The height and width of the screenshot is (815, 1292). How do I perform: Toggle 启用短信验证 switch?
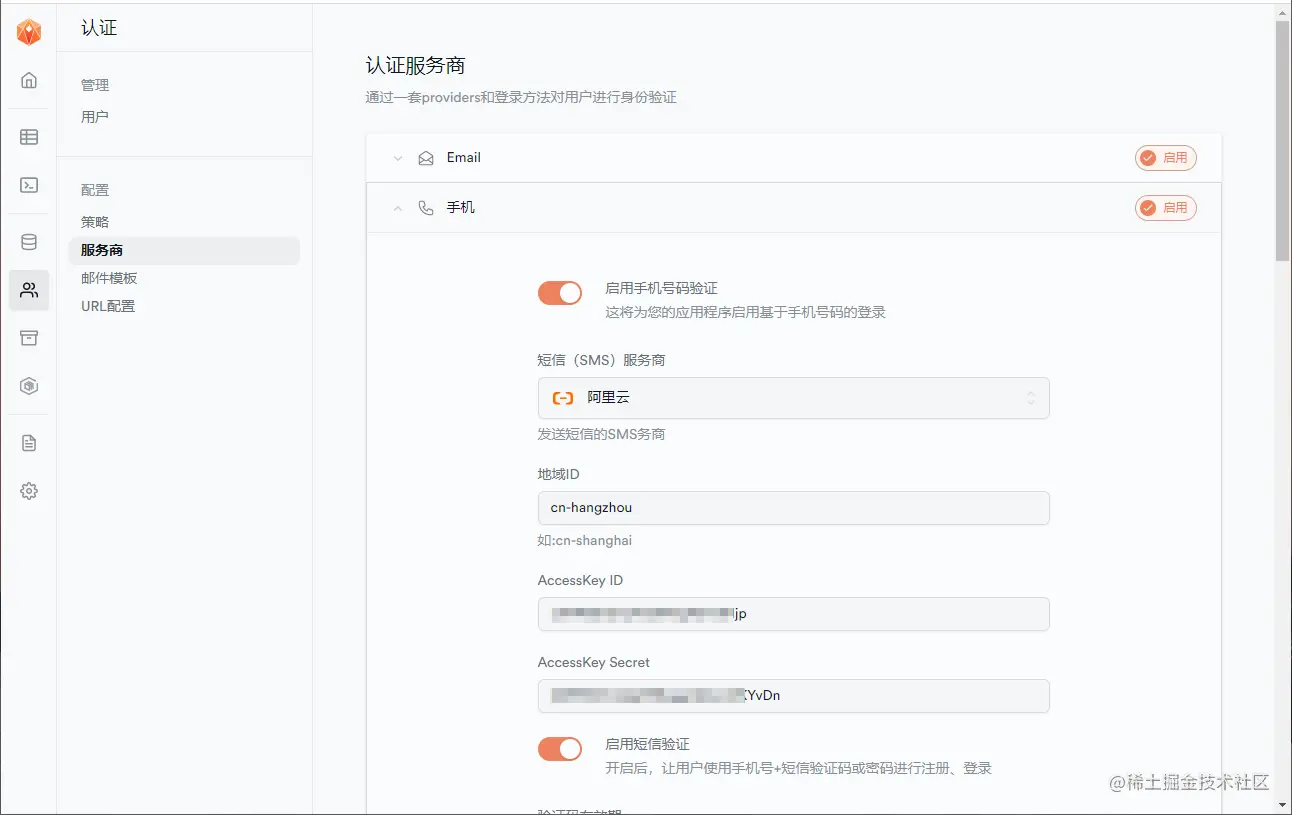[x=560, y=749]
